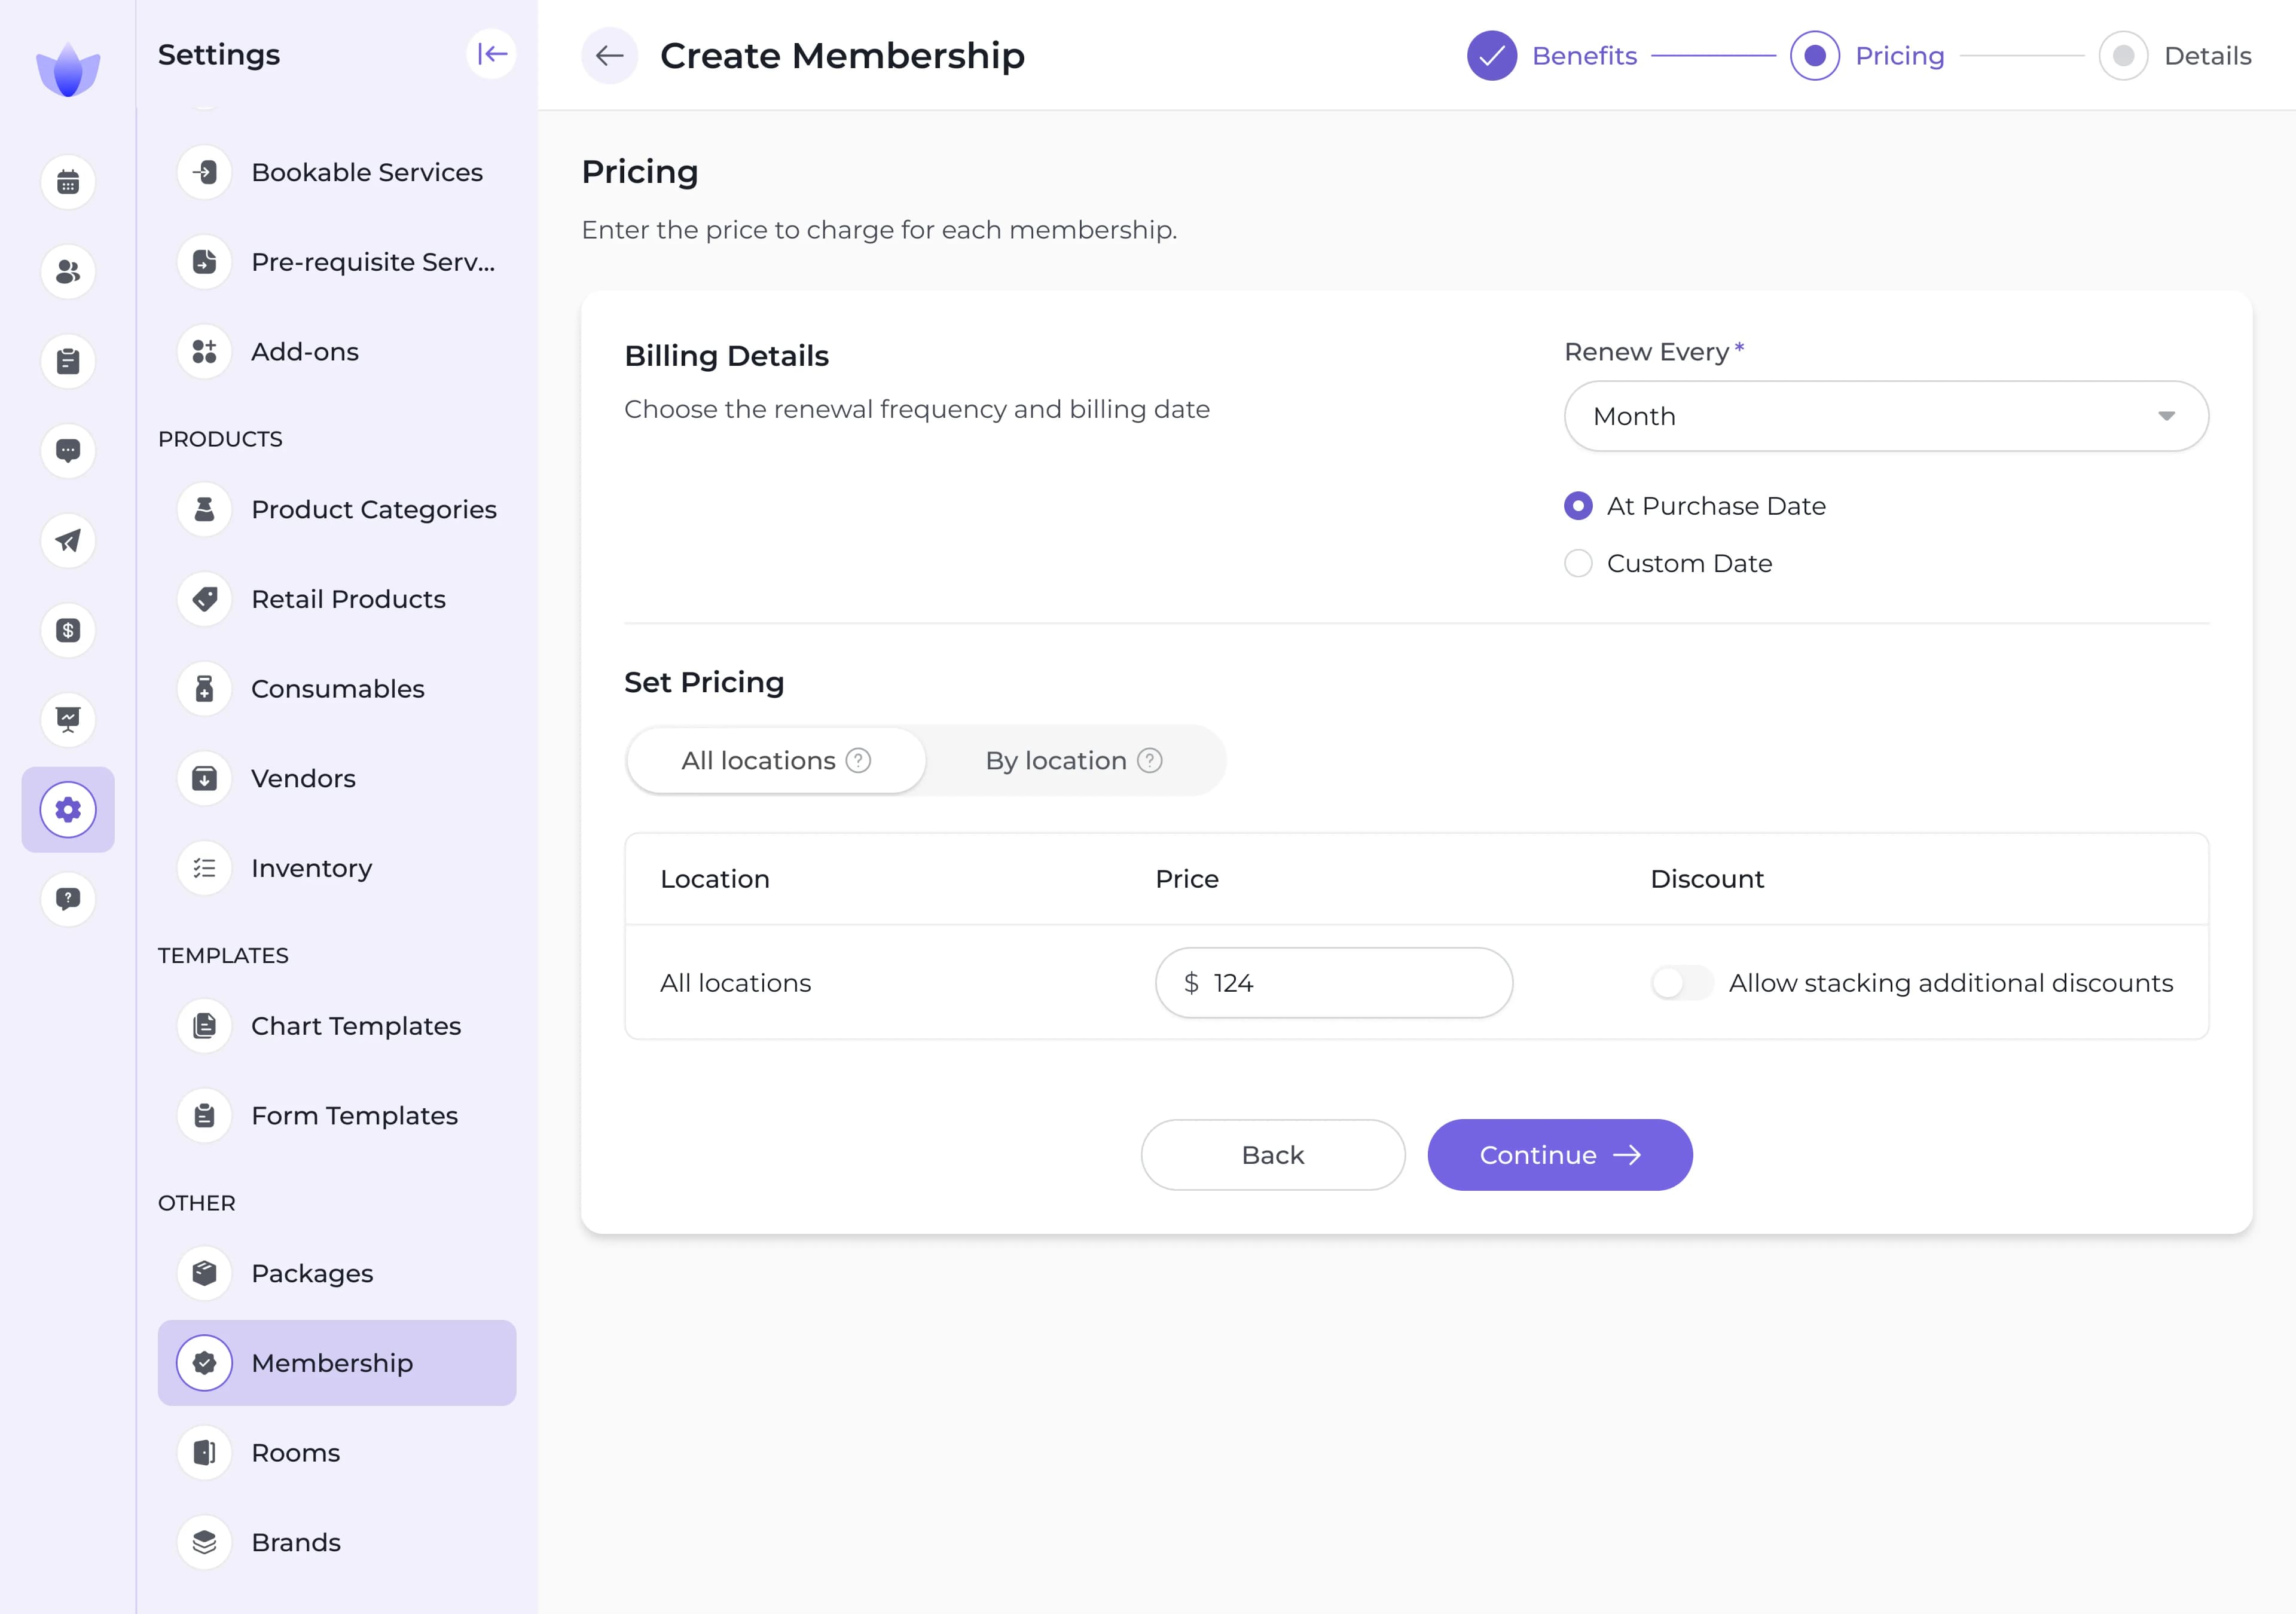View reports via the presentation chart icon
Image resolution: width=2296 pixels, height=1614 pixels.
(x=67, y=719)
